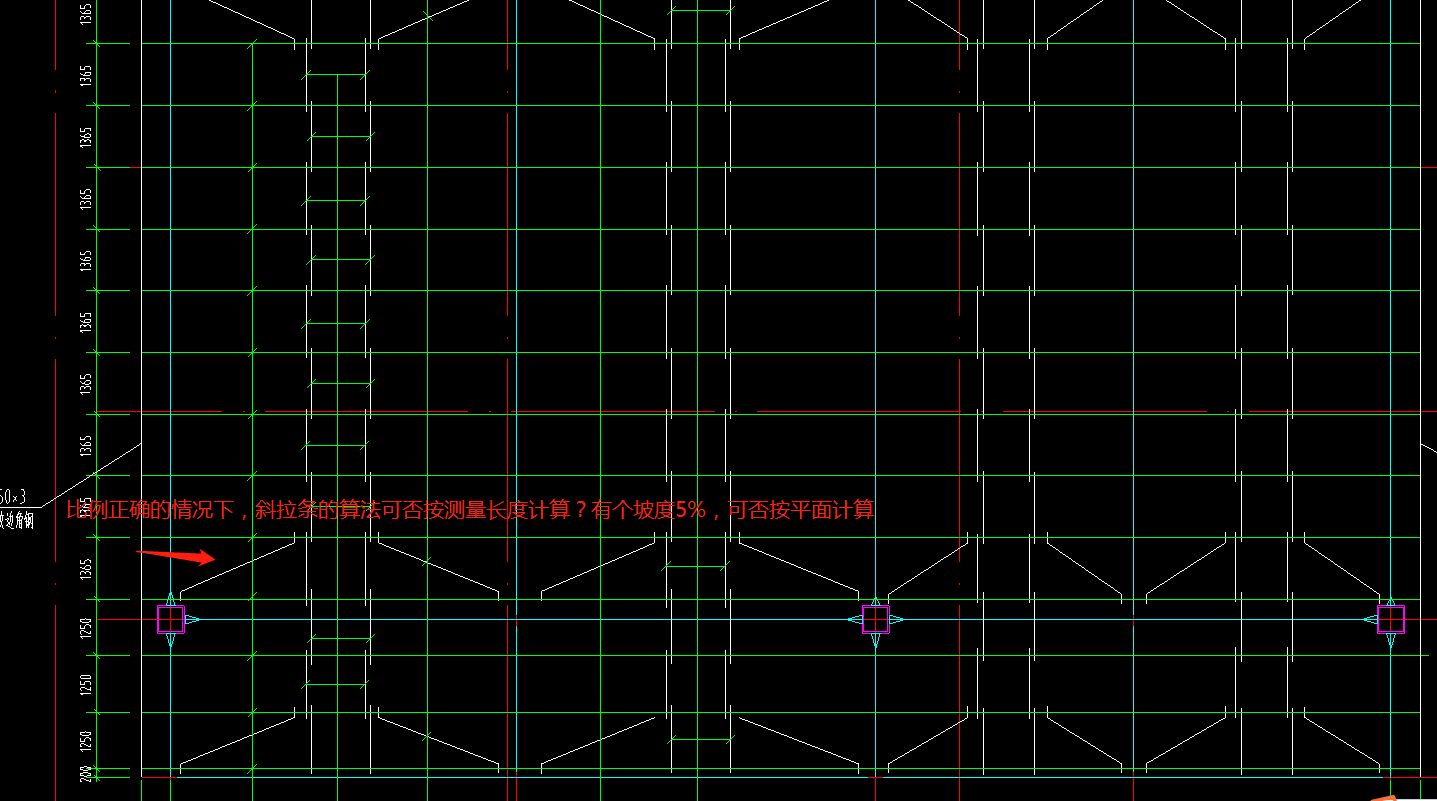1437x801 pixels.
Task: Click the red note text mentioning 坡度5%
Action: (x=470, y=510)
